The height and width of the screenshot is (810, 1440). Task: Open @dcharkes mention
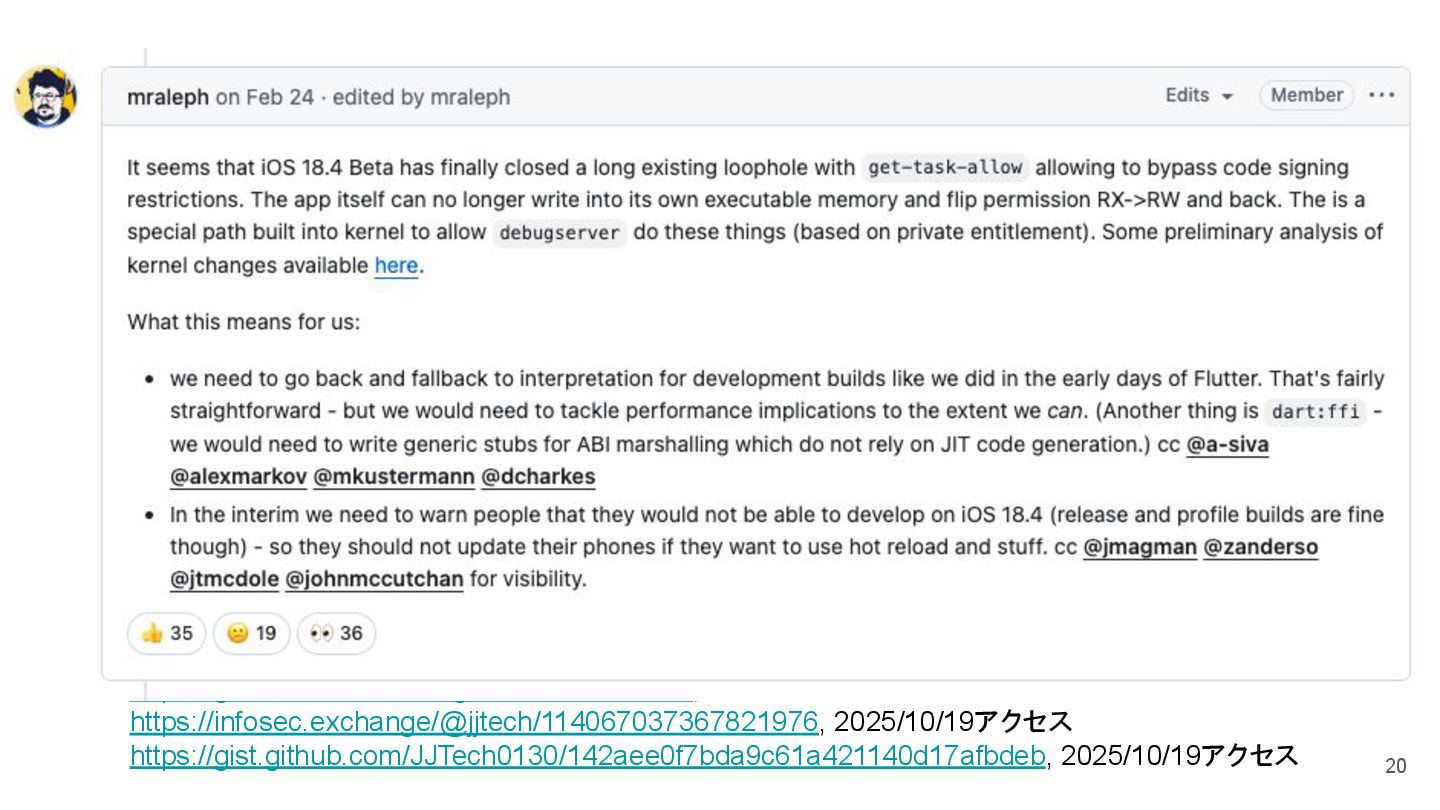[x=538, y=477]
